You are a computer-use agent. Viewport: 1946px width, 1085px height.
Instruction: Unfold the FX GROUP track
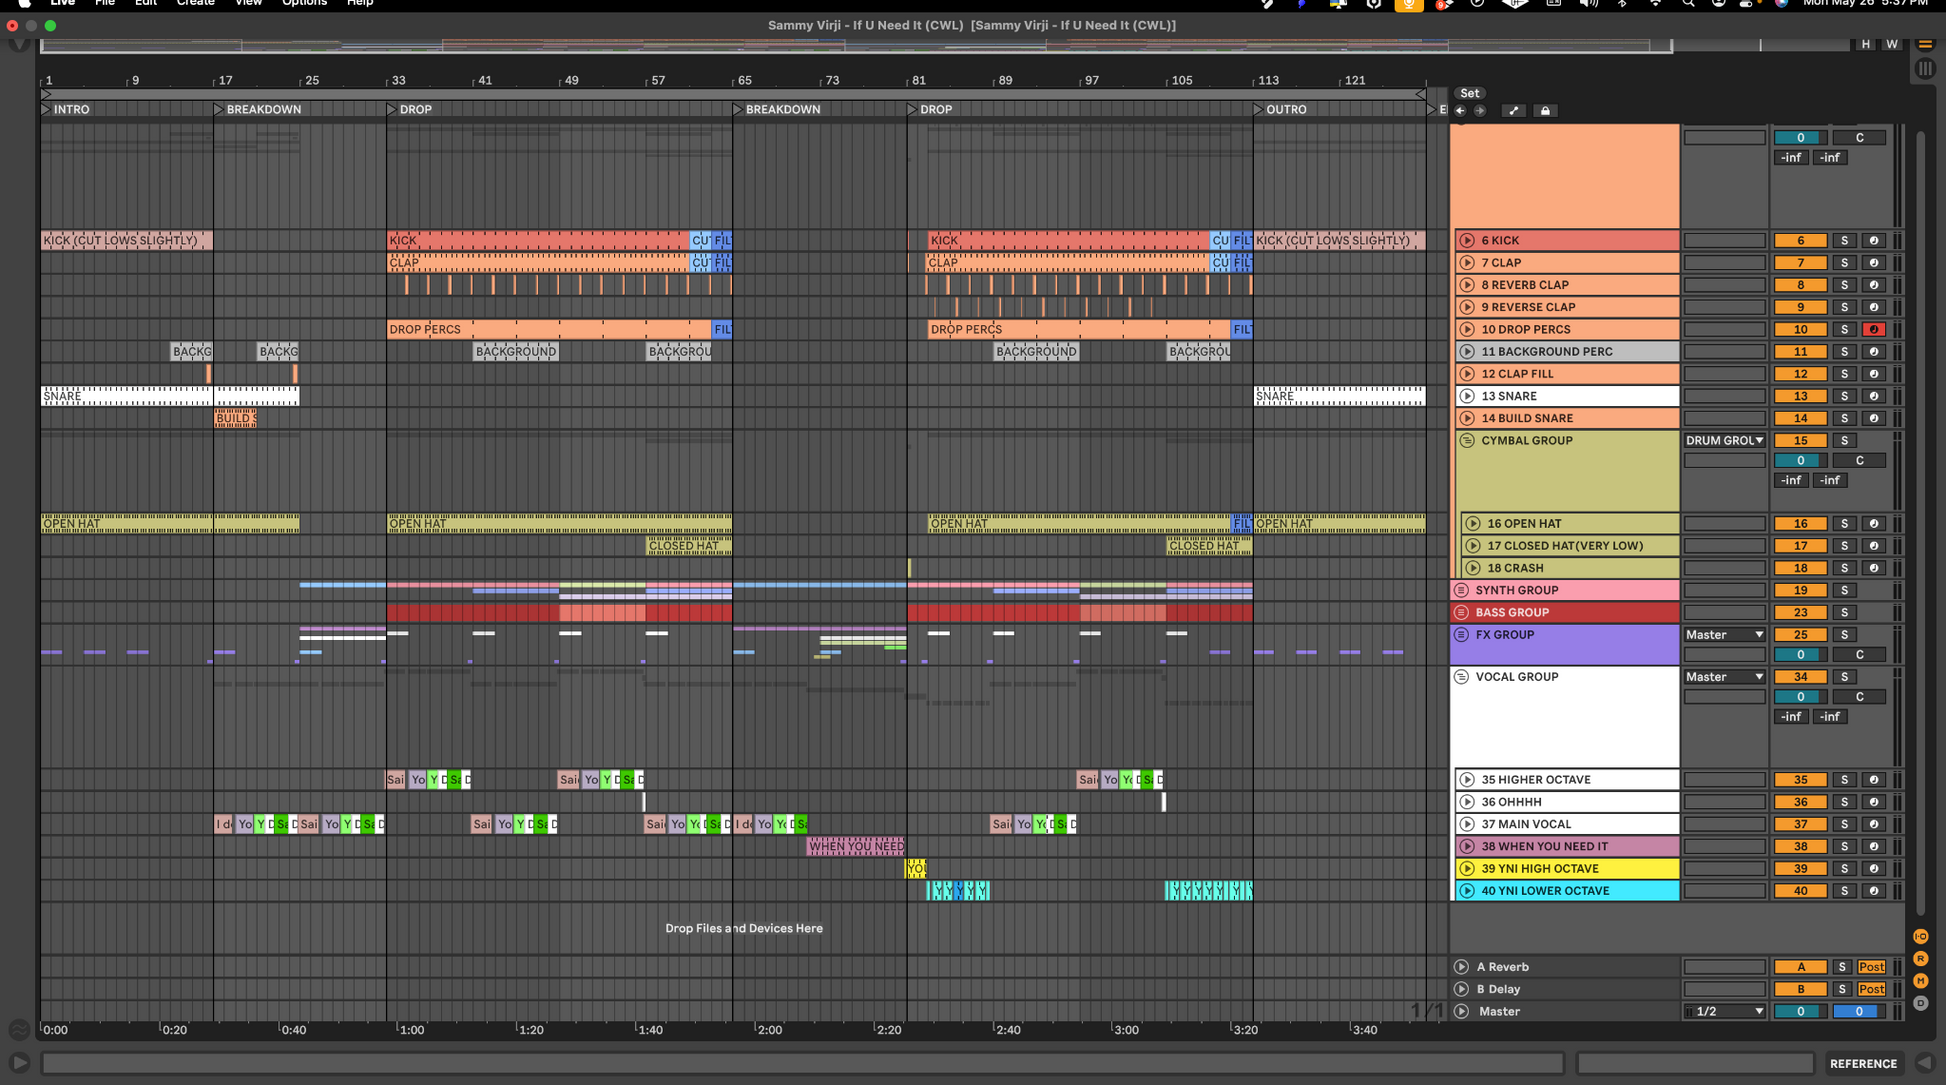click(1461, 634)
